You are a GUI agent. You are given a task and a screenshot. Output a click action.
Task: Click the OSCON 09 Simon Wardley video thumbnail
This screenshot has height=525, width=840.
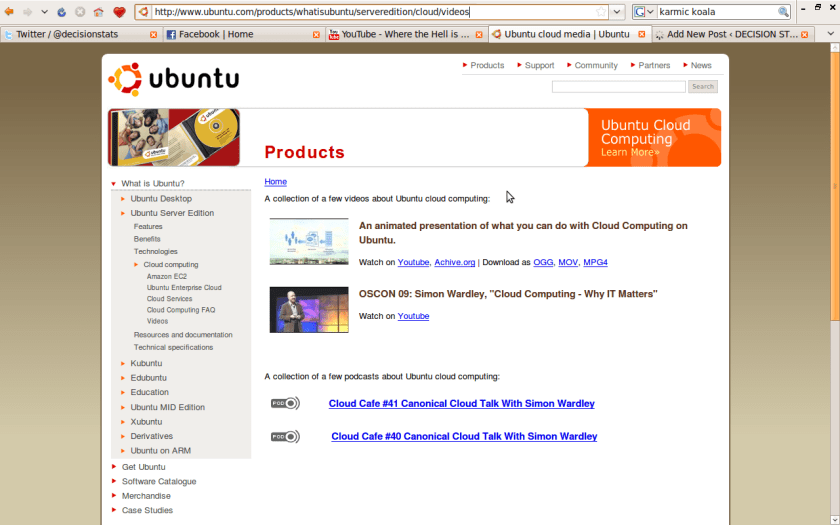pyautogui.click(x=309, y=310)
